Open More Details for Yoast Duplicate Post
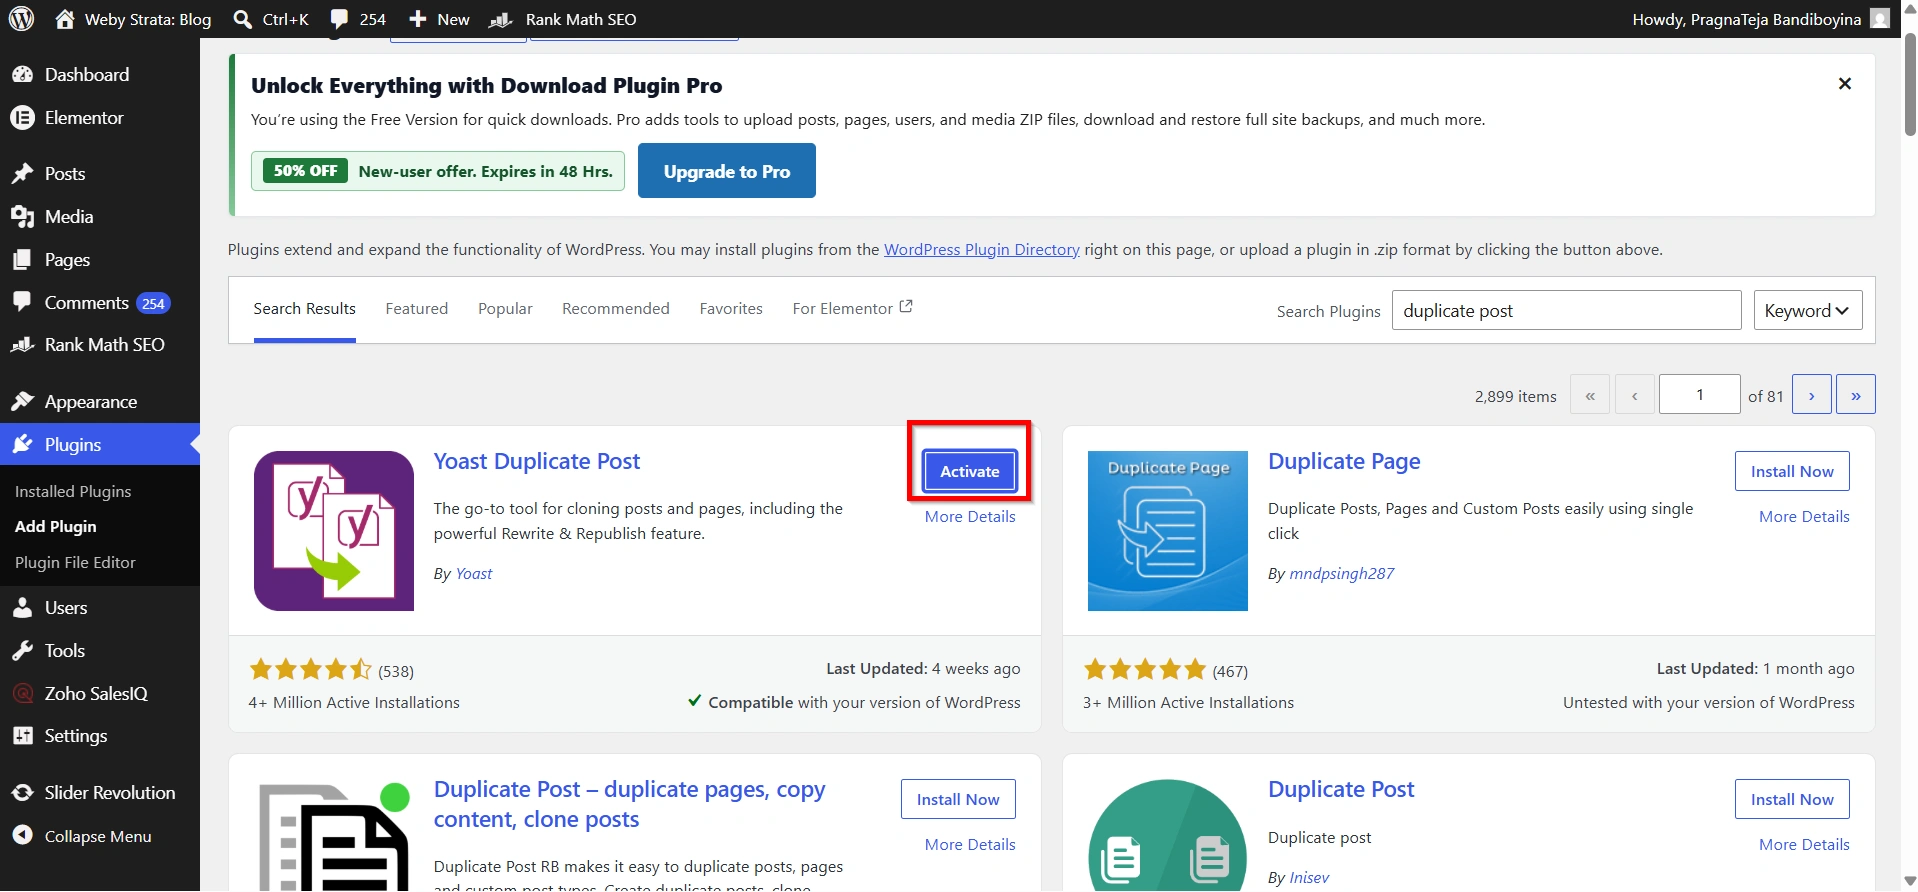This screenshot has width=1918, height=892. [970, 517]
